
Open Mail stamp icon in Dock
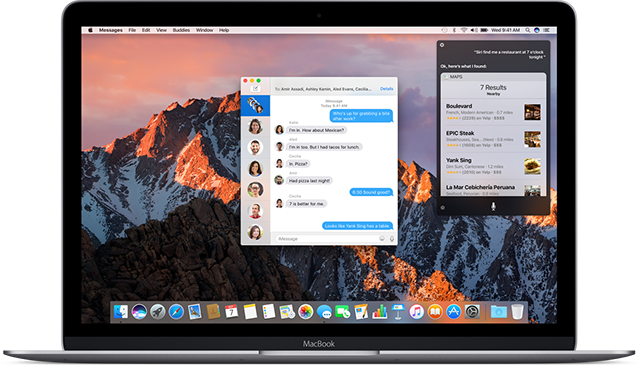(x=195, y=312)
